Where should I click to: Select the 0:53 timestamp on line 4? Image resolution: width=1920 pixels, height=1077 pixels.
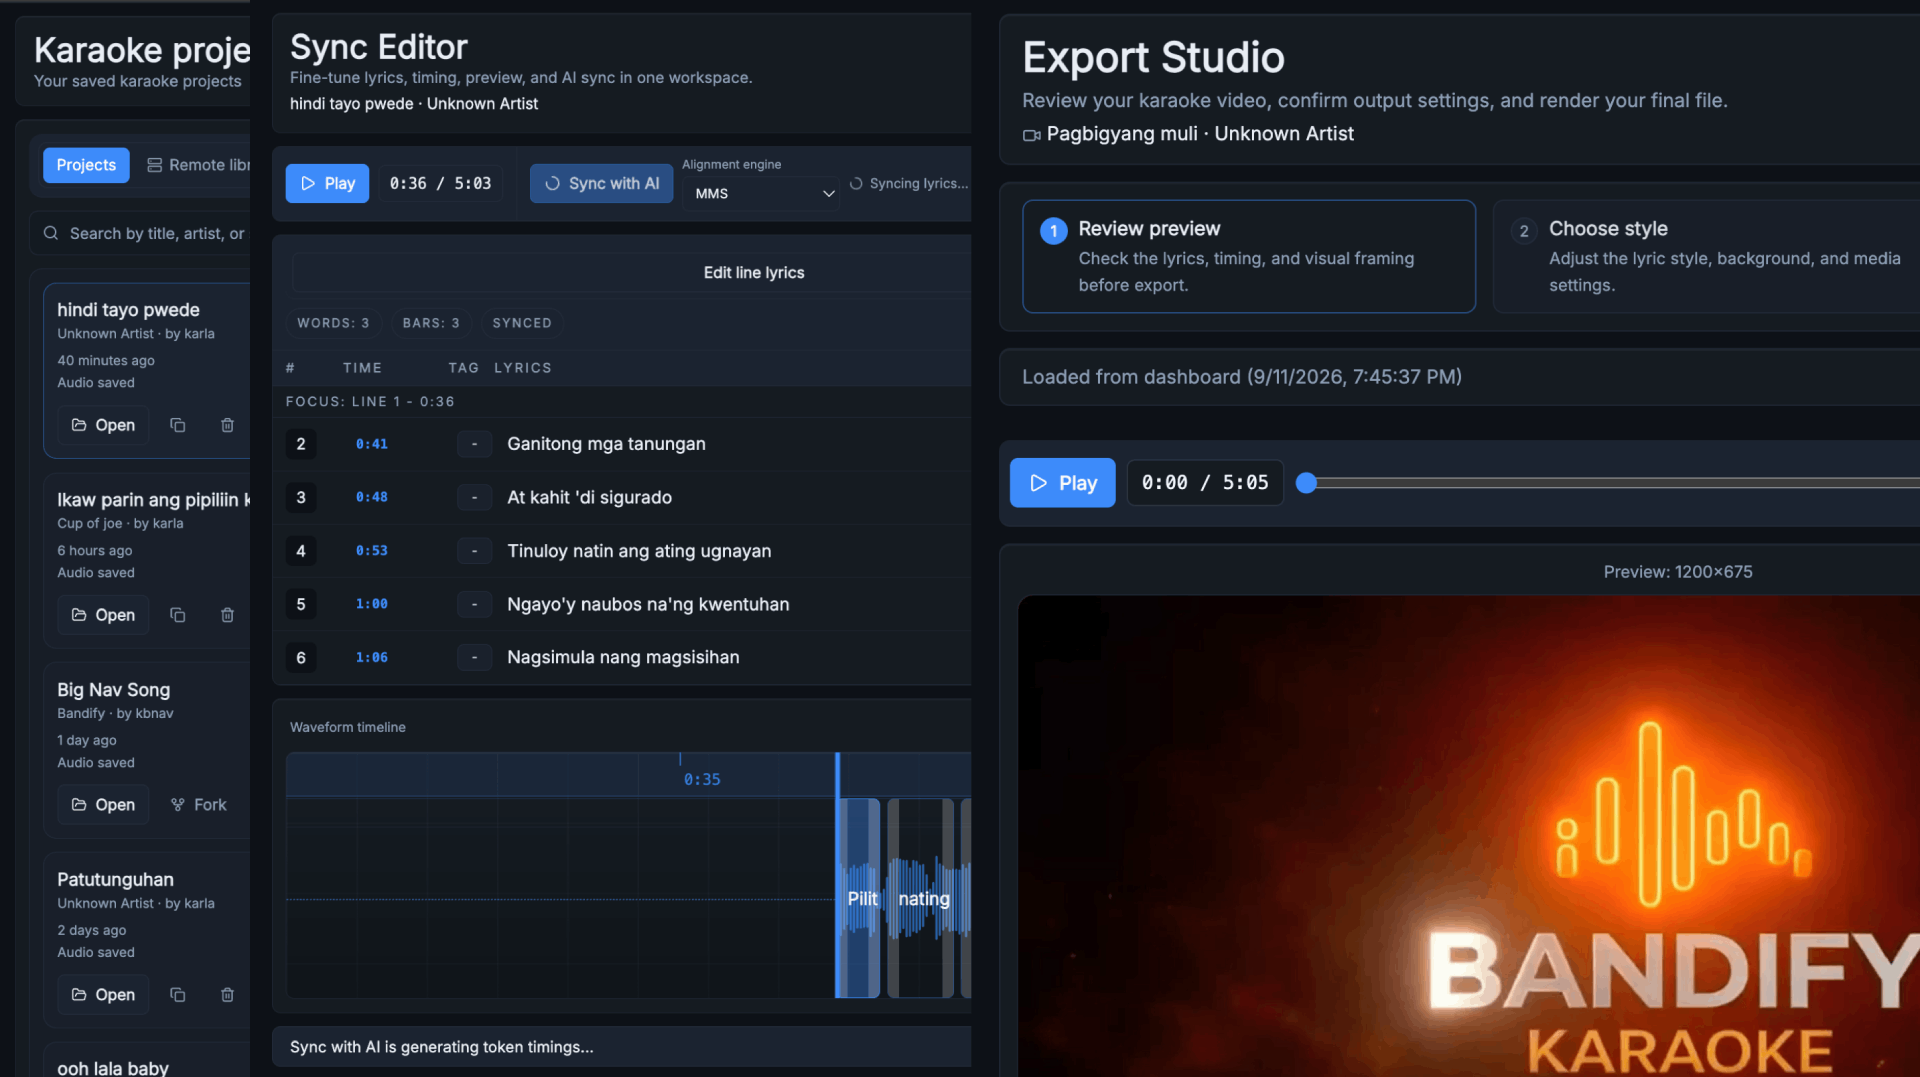[372, 551]
